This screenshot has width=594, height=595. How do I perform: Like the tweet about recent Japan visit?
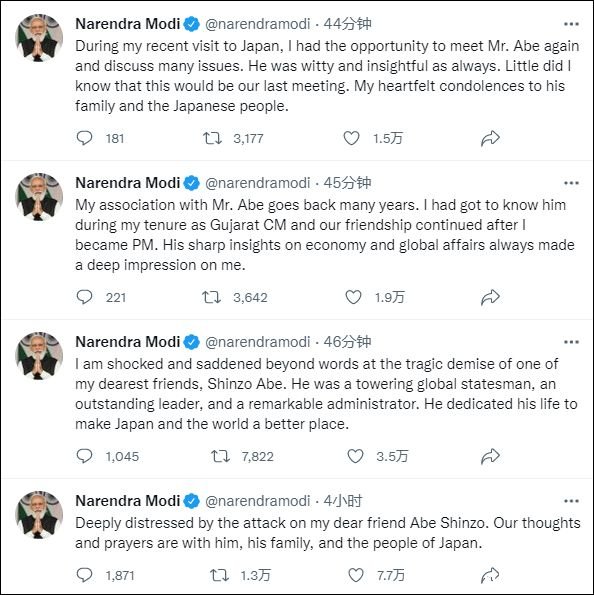click(351, 138)
